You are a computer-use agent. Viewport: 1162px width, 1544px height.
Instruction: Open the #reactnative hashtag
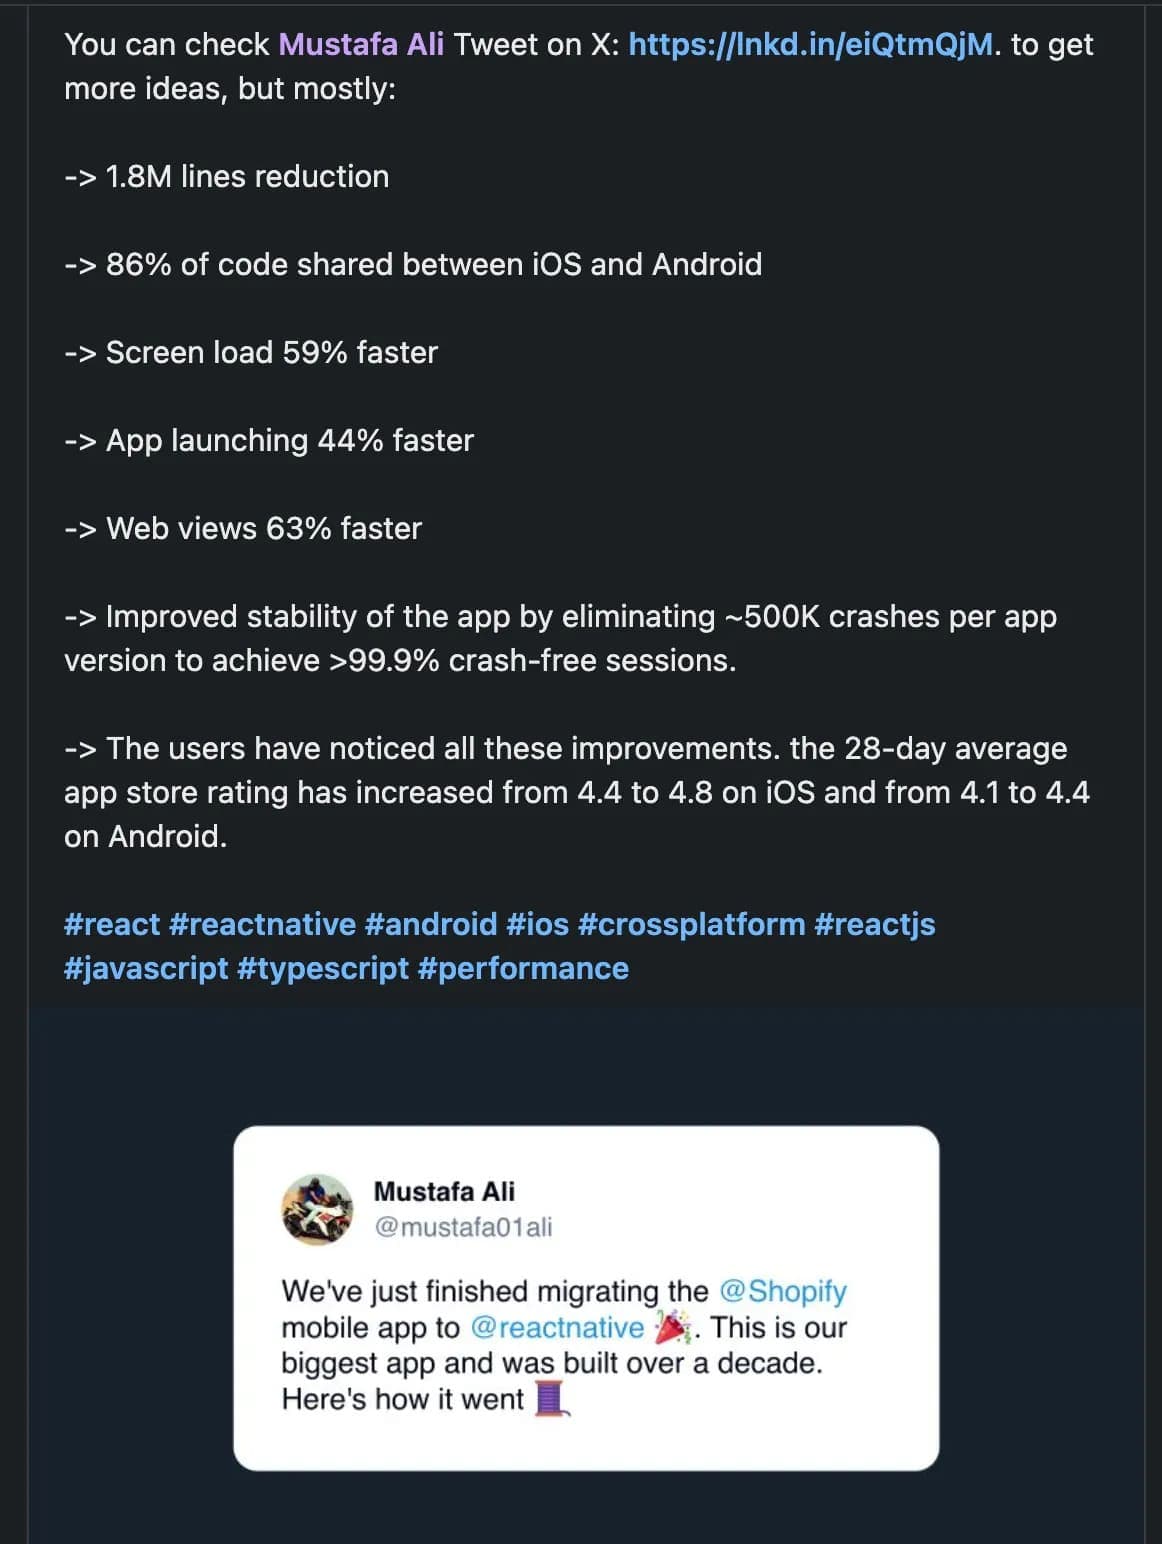tap(262, 924)
